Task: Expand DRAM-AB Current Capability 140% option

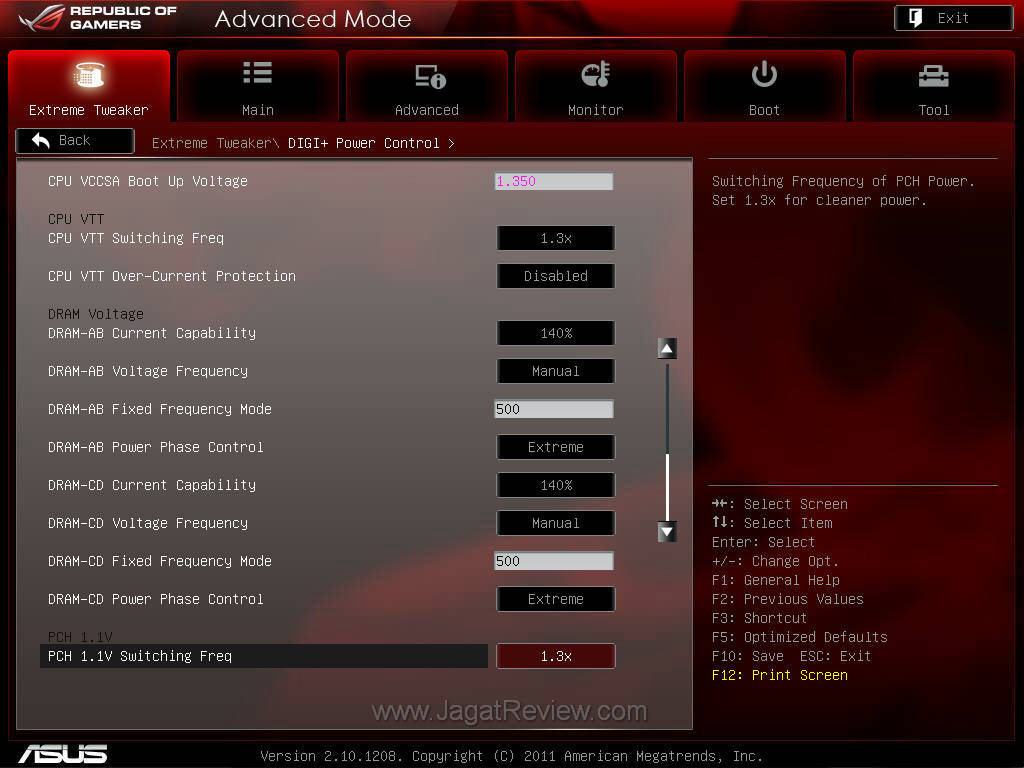Action: (x=555, y=333)
